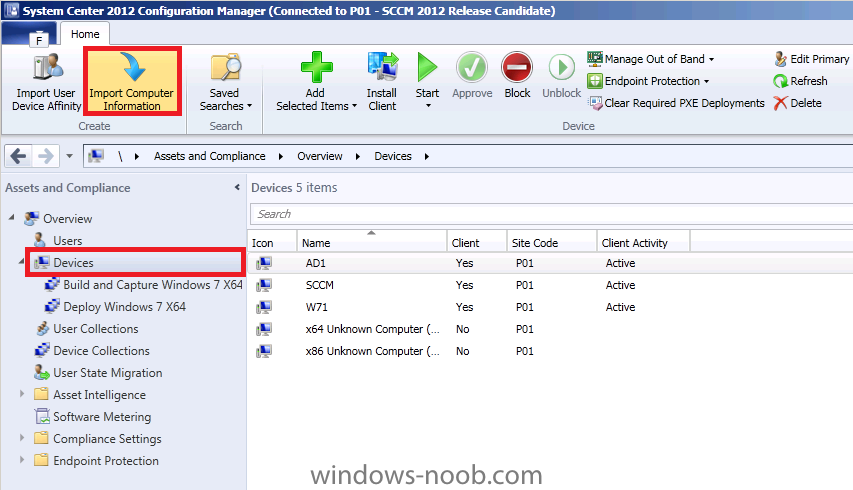Select x86 Unknown Computer row

[551, 351]
